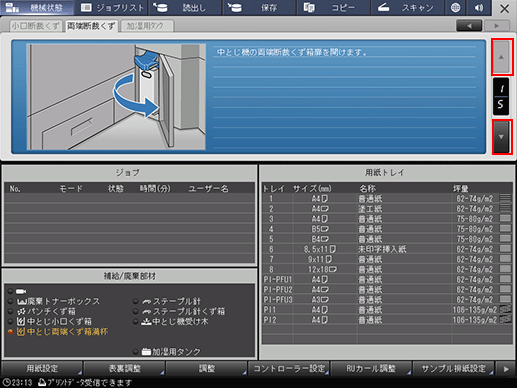Image resolution: width=517 pixels, height=388 pixels.
Task: Click the printer data status icon
Action: 41,382
